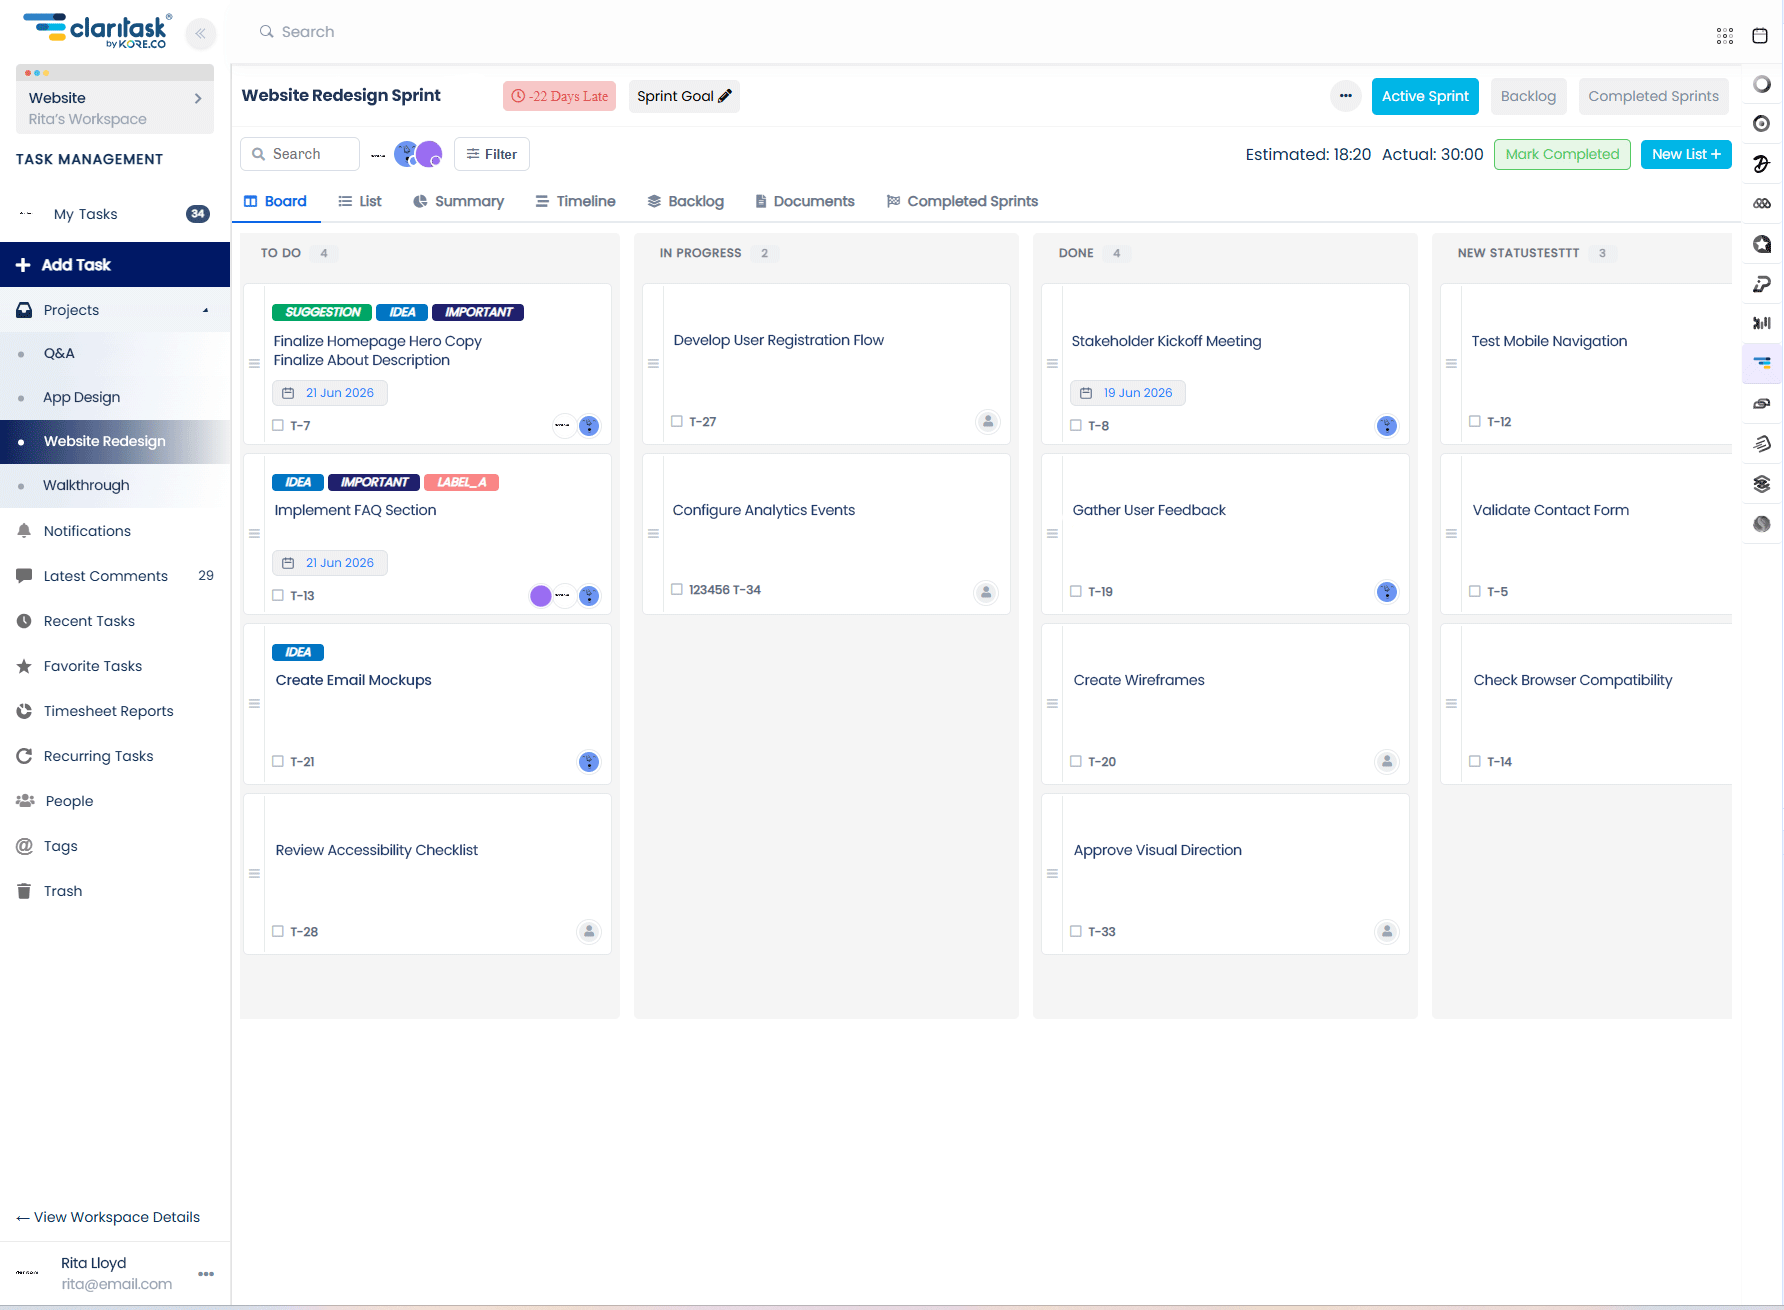Open the People group icon
Screen dimensions: 1784x1310
(25, 801)
